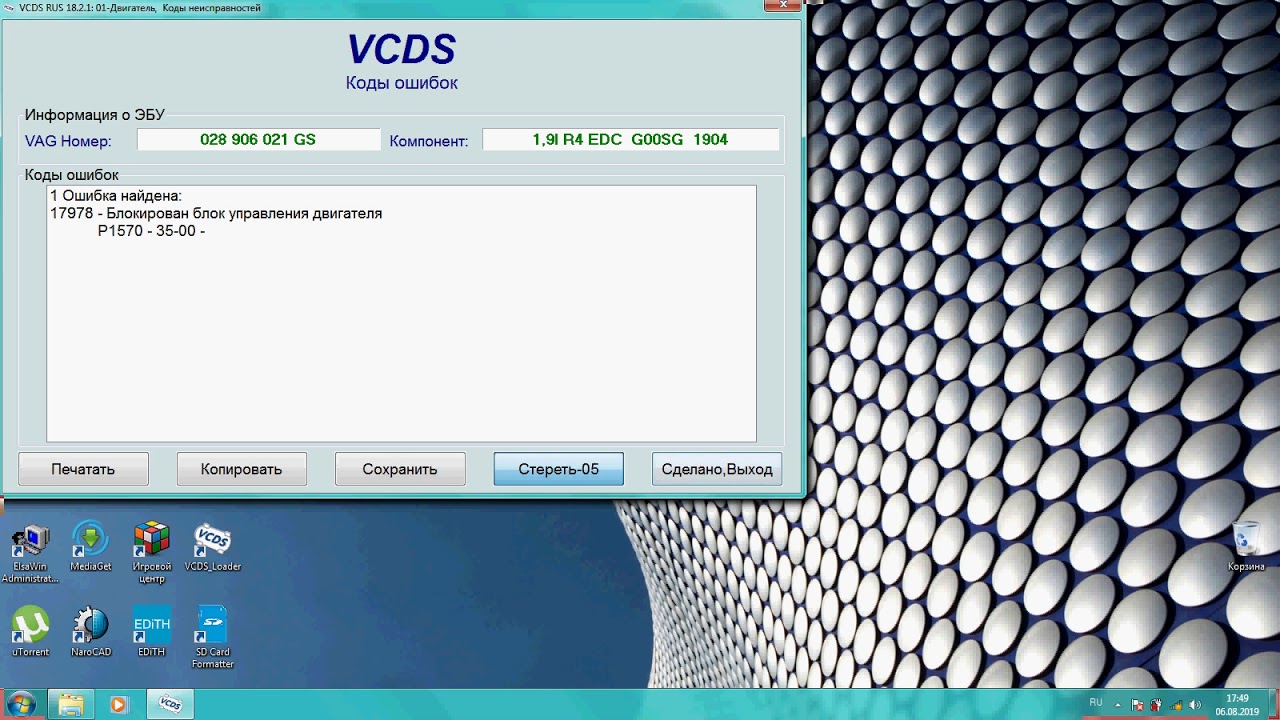Image resolution: width=1280 pixels, height=720 pixels.
Task: Open NaroCAD desktop shortcut
Action: (x=91, y=632)
